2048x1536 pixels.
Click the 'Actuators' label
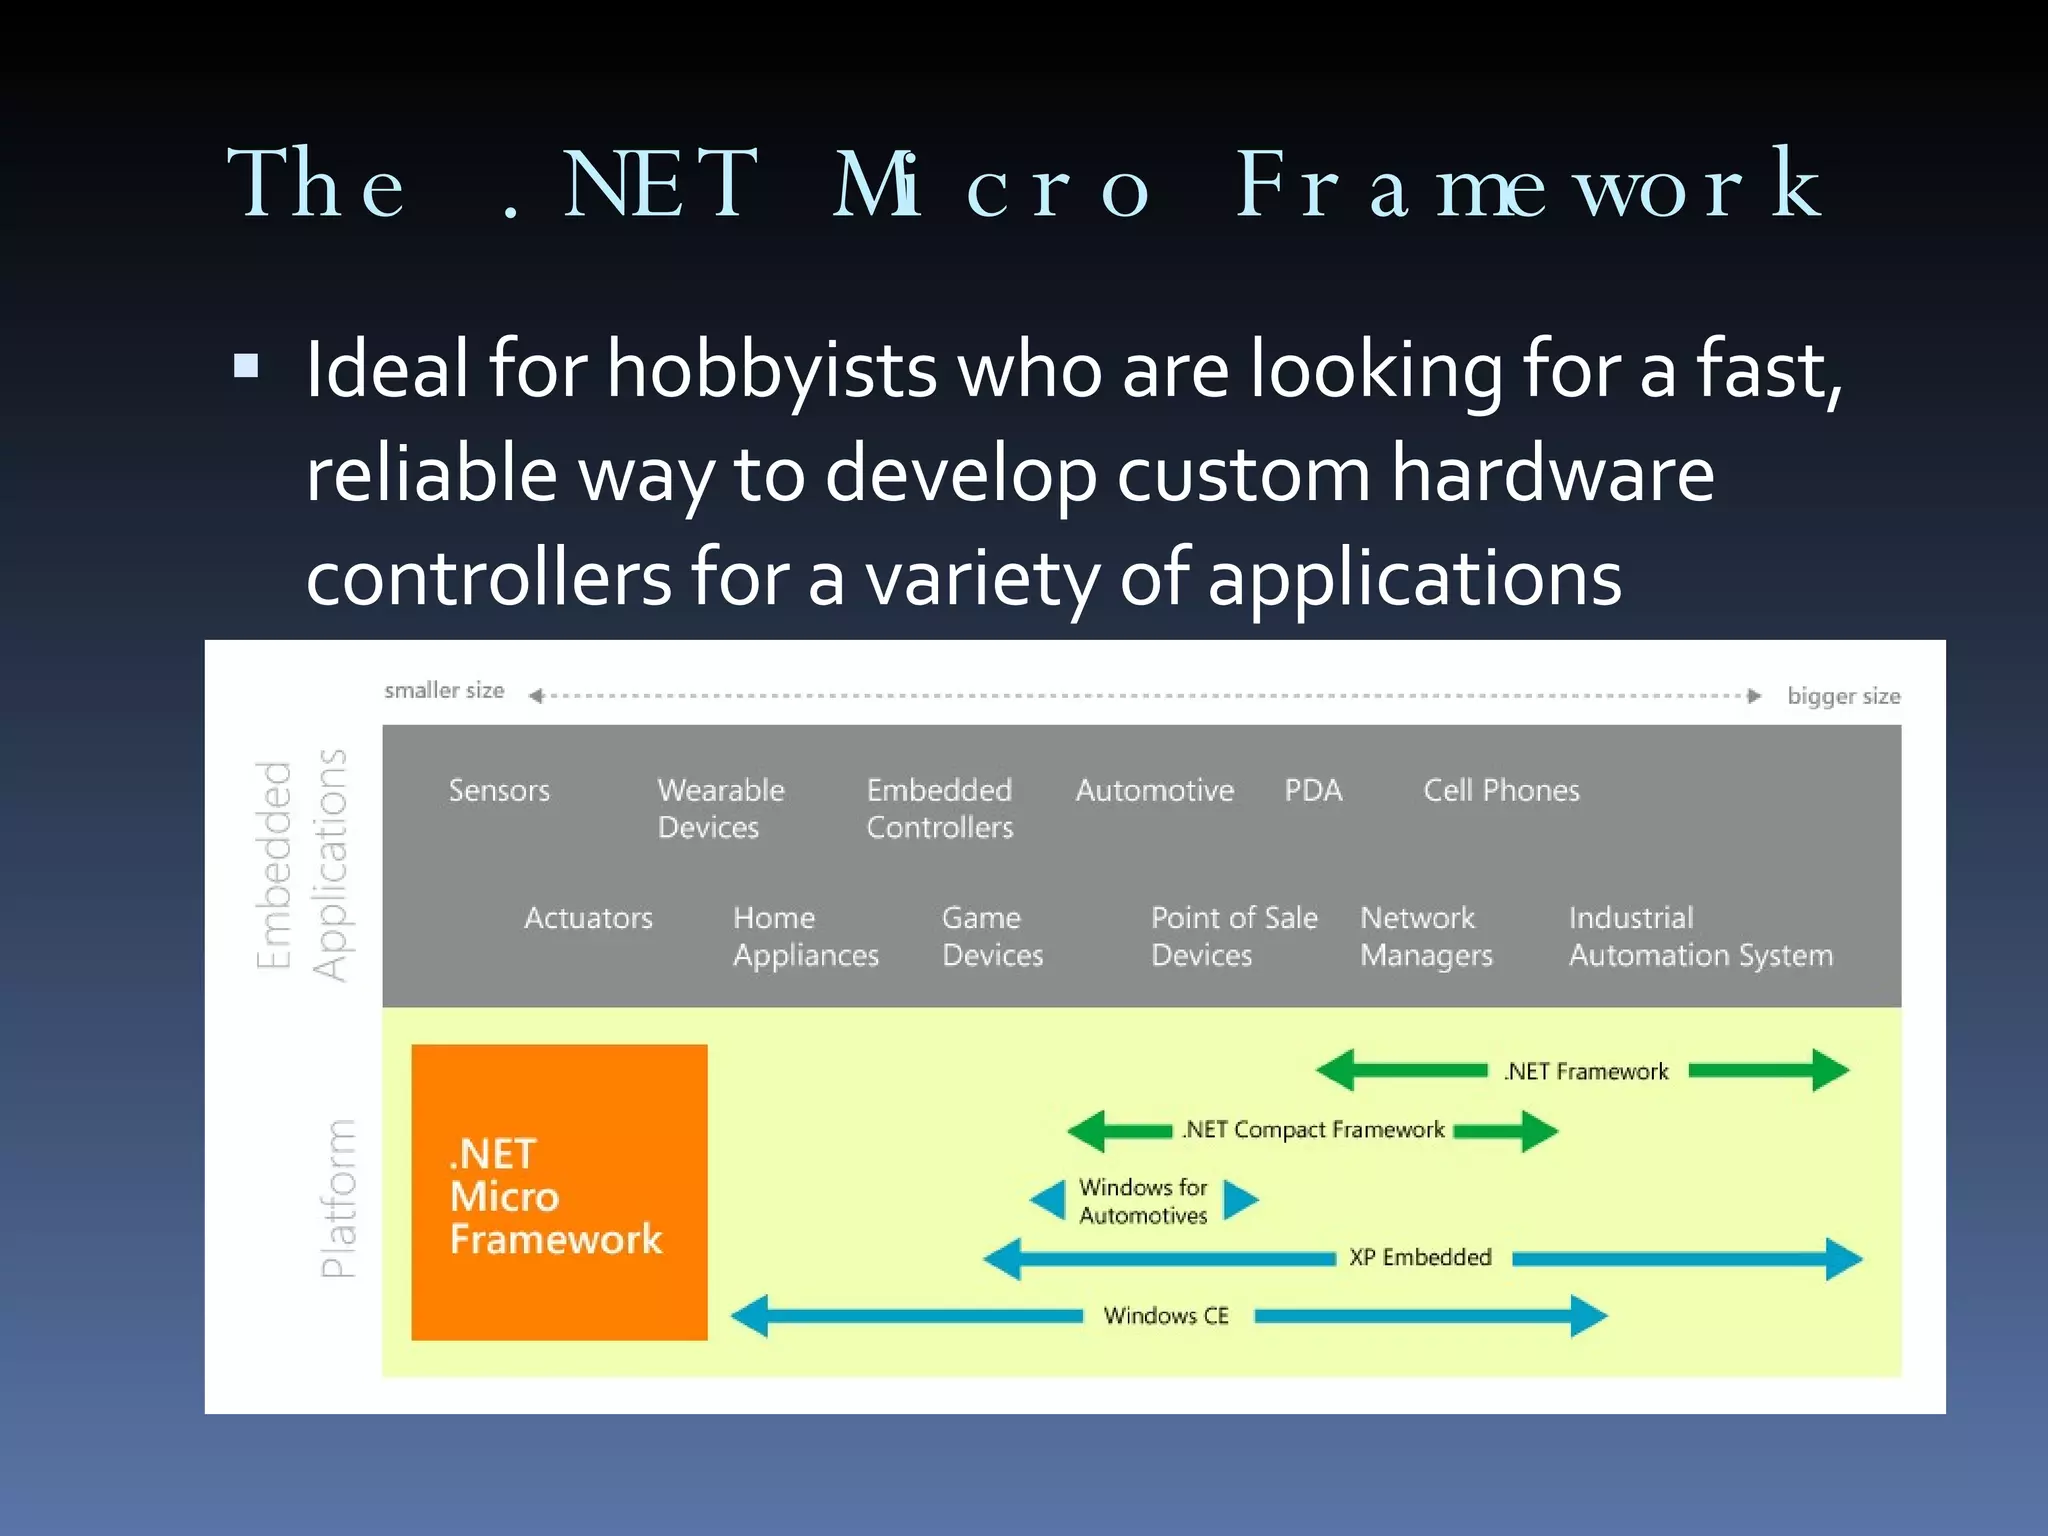(588, 917)
